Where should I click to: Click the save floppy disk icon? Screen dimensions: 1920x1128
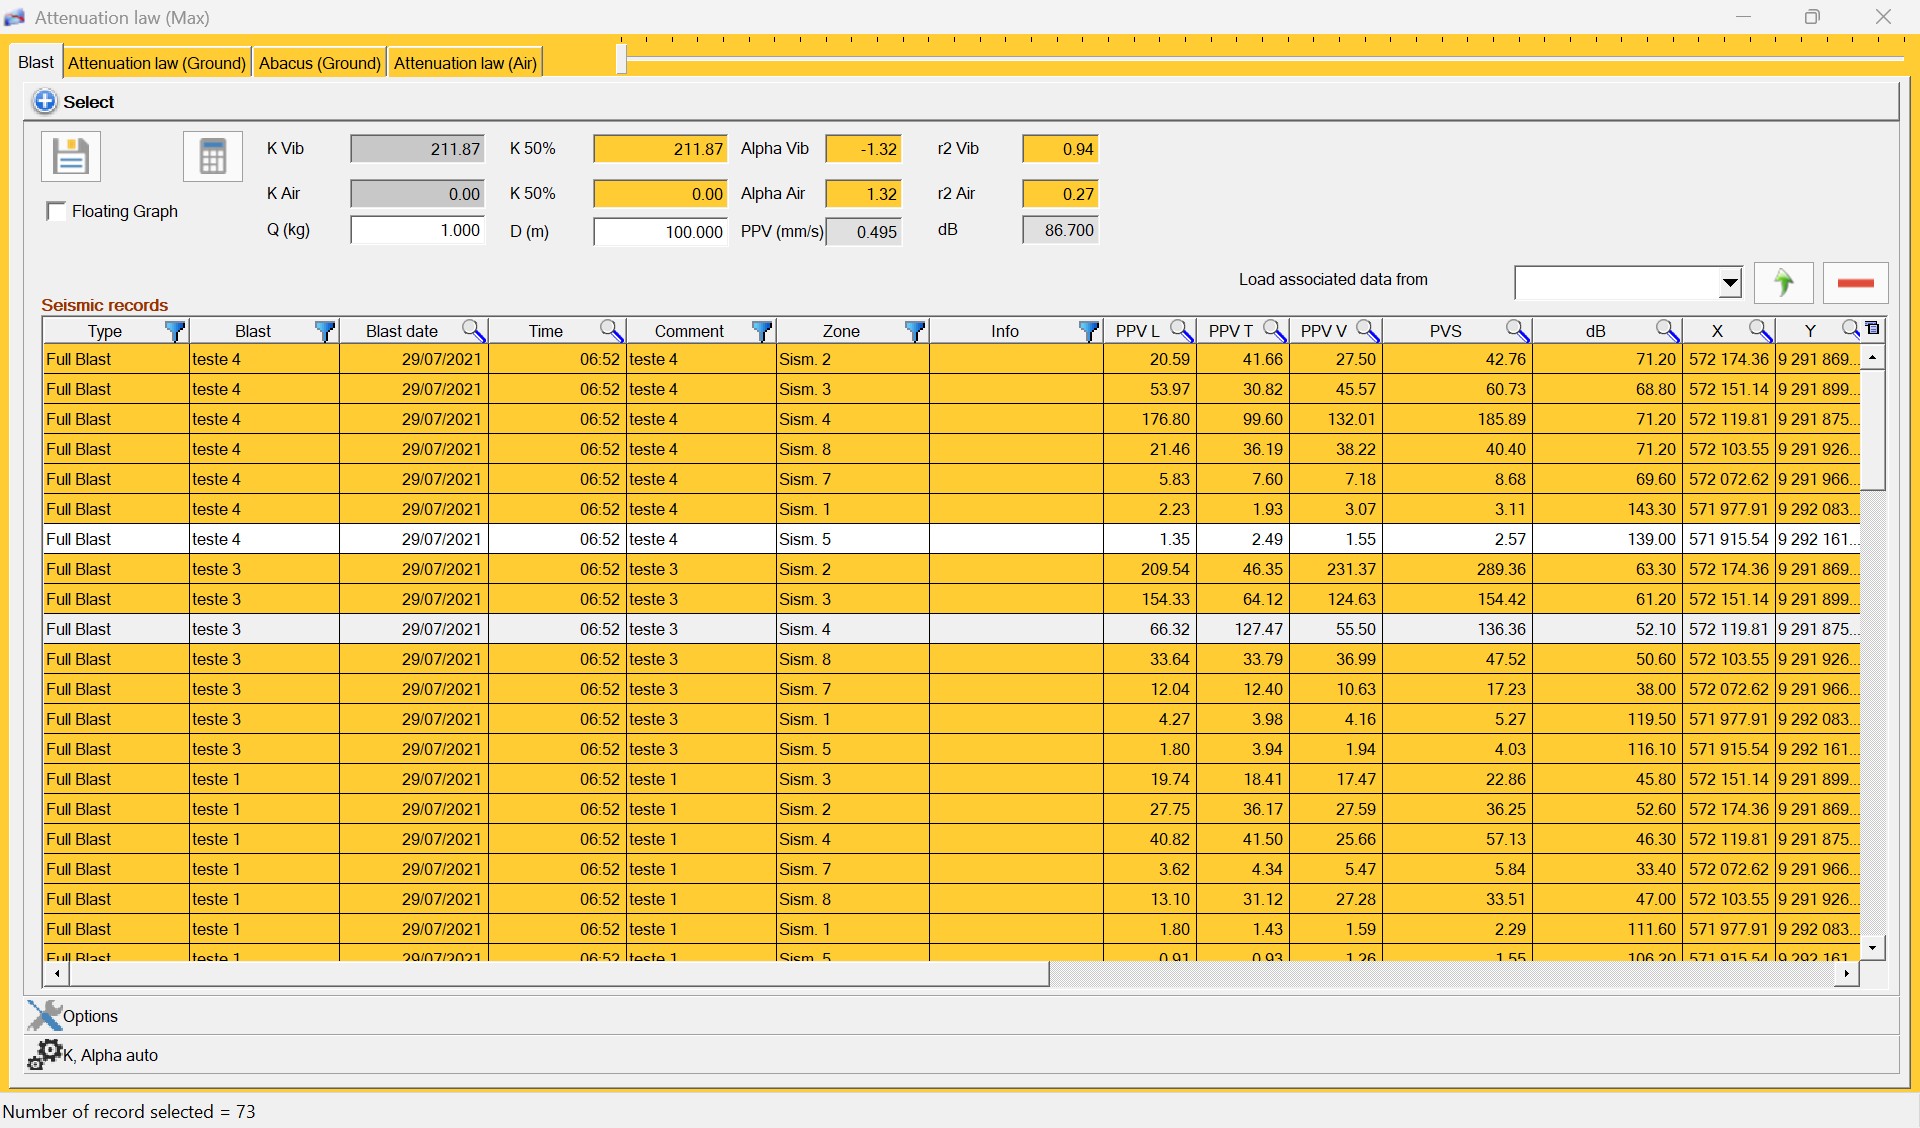[x=70, y=157]
